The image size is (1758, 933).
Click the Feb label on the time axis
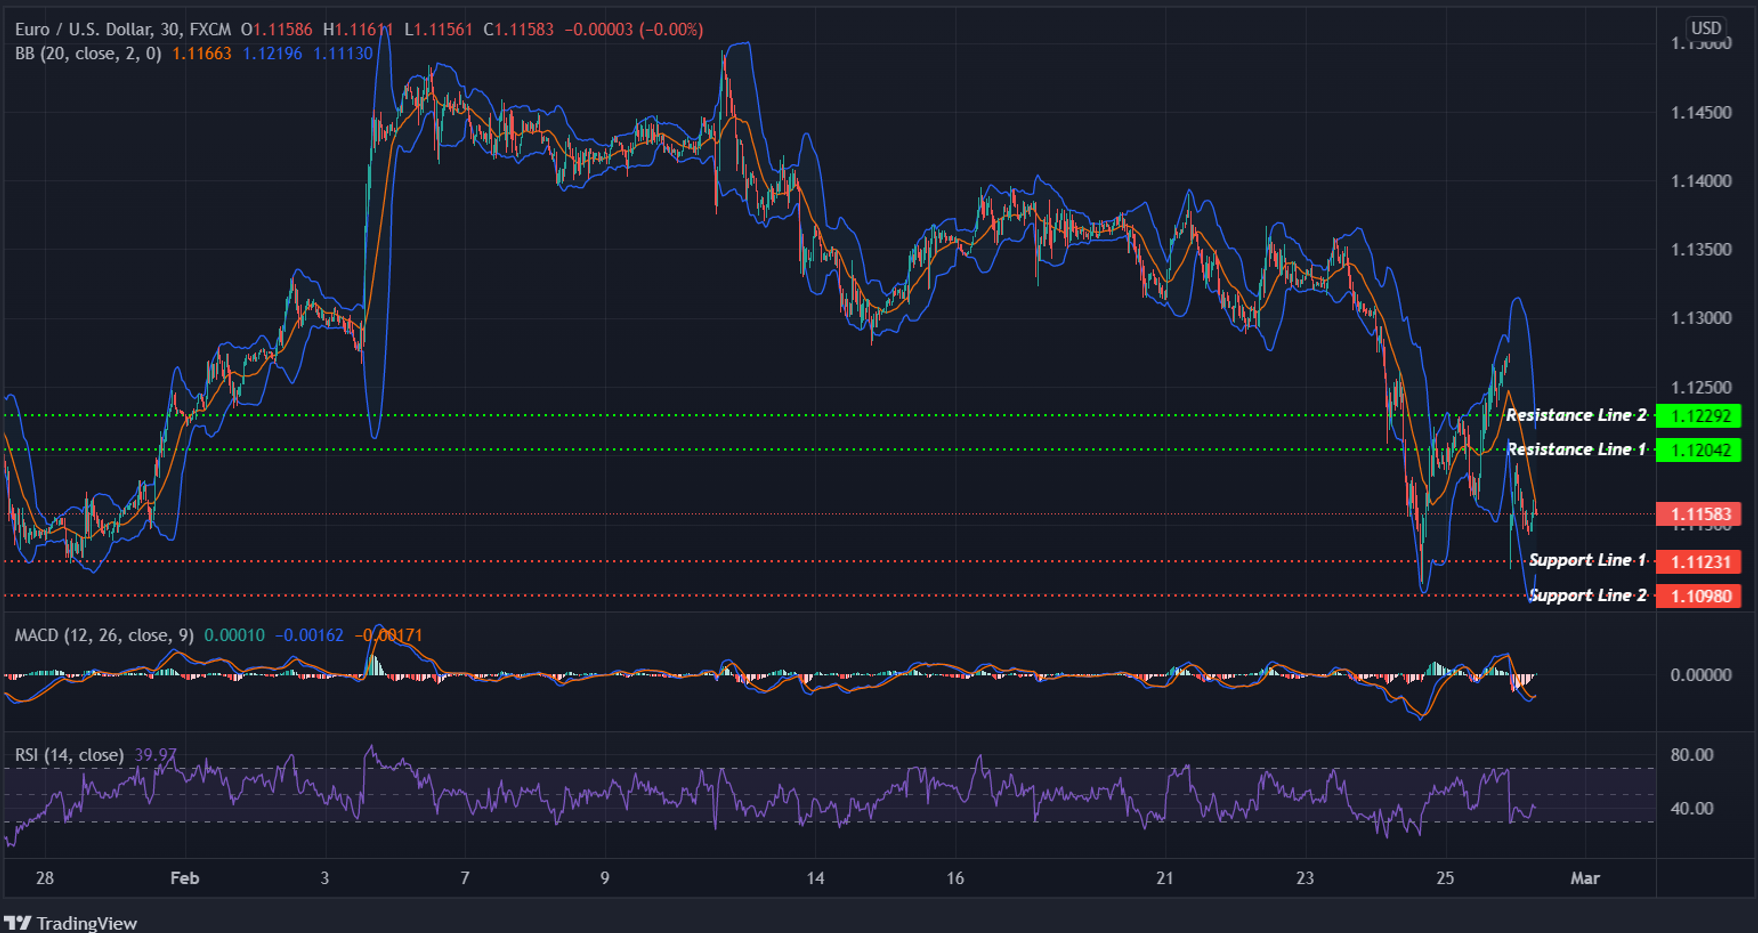(x=184, y=878)
